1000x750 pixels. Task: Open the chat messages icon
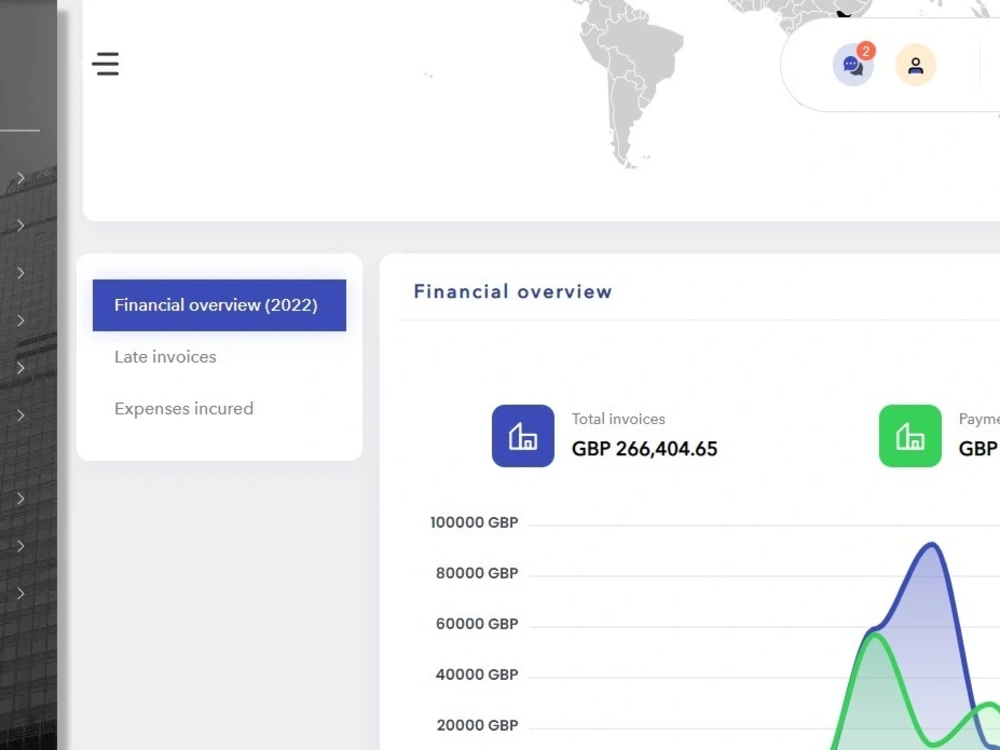tap(852, 65)
